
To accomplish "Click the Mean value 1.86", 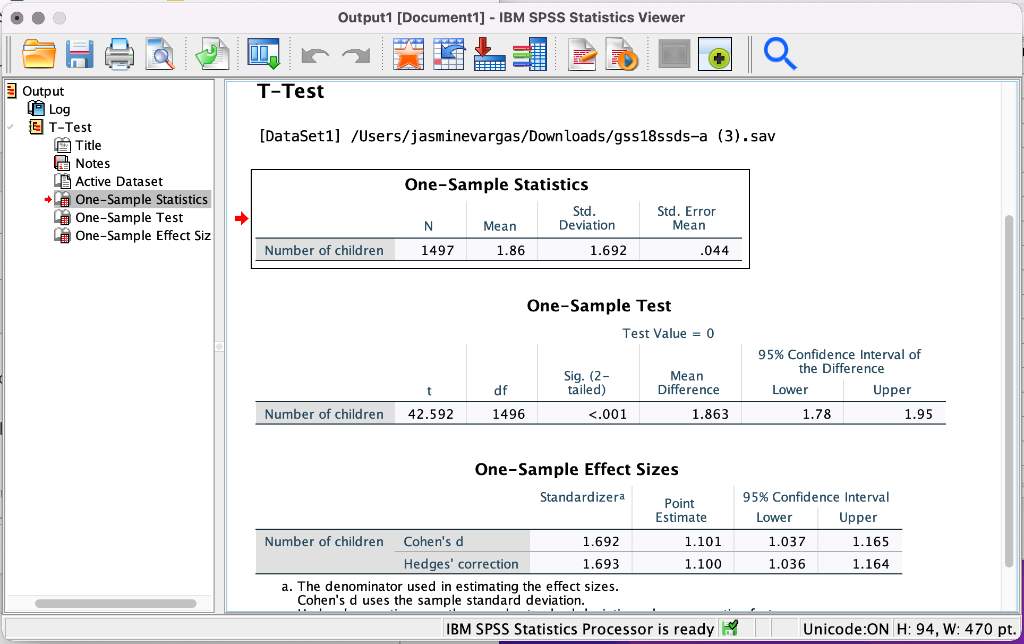I will (511, 250).
